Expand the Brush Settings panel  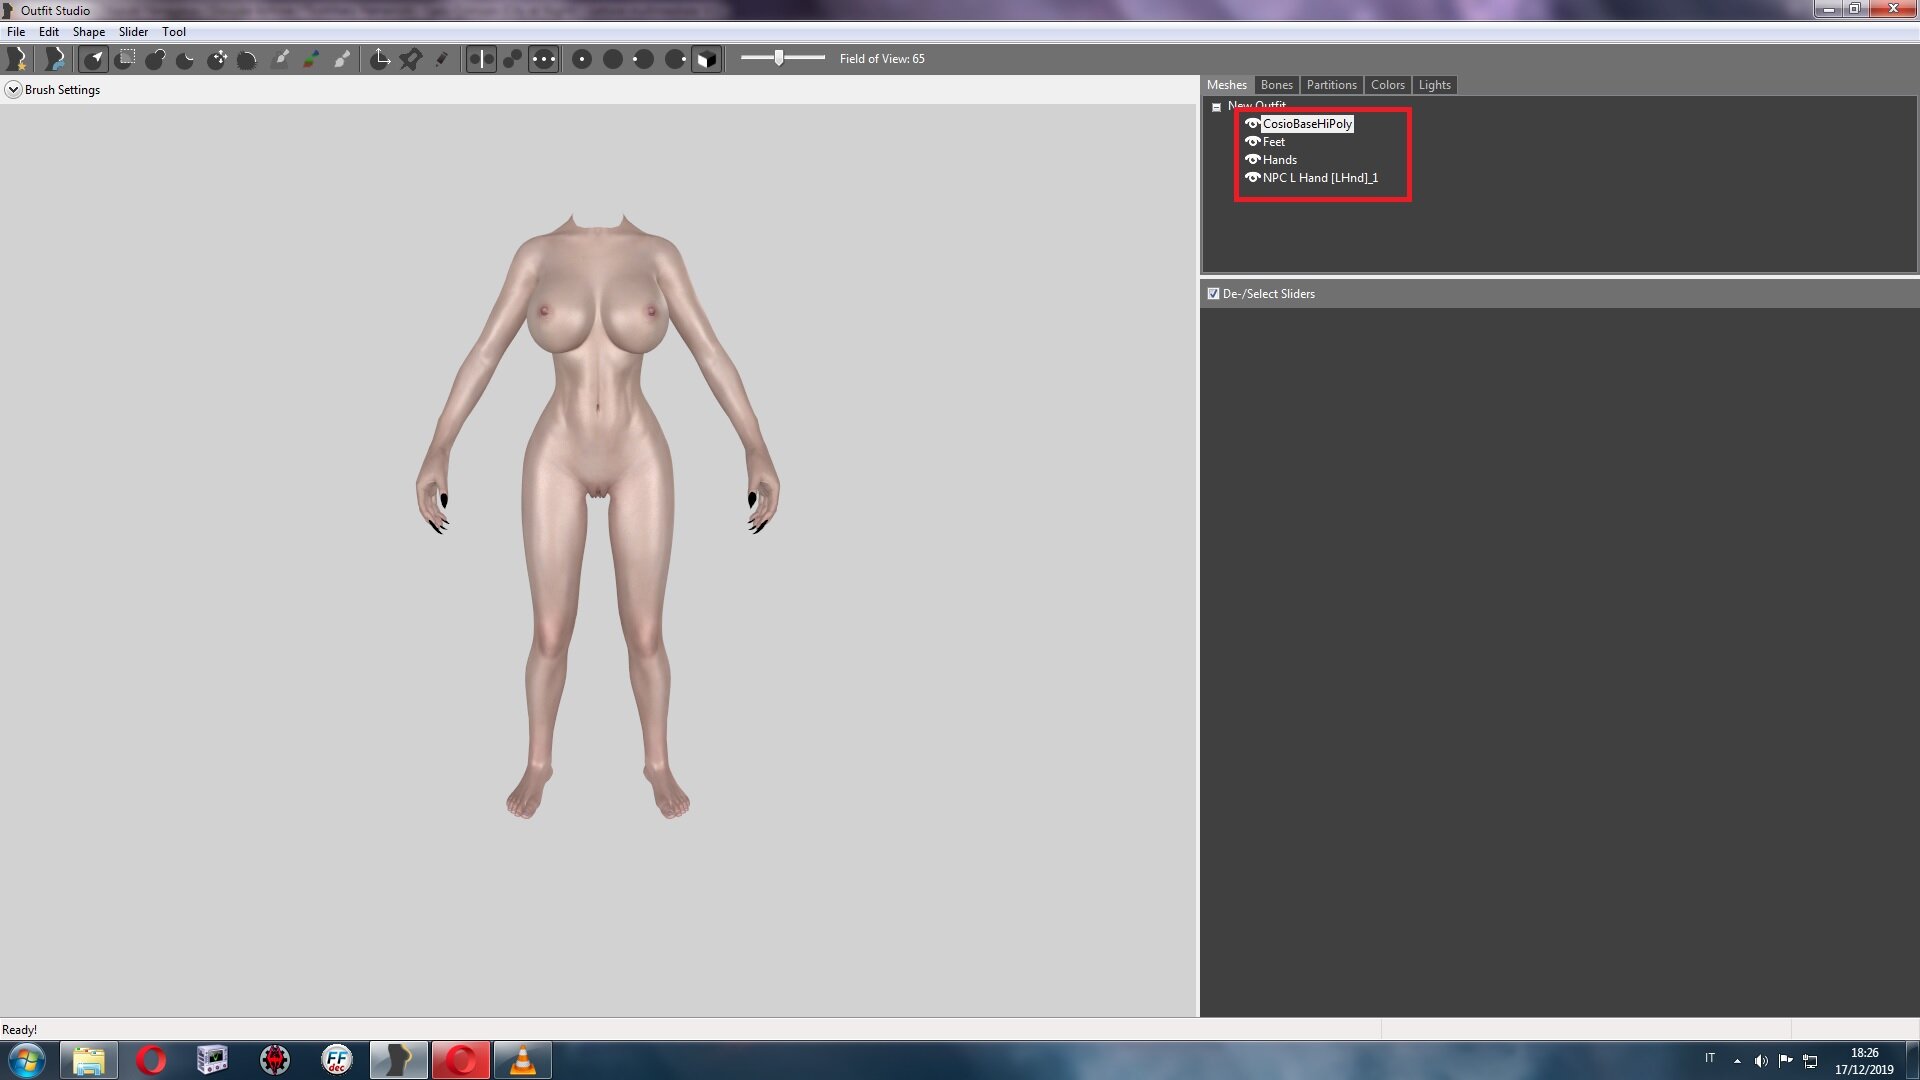[13, 90]
